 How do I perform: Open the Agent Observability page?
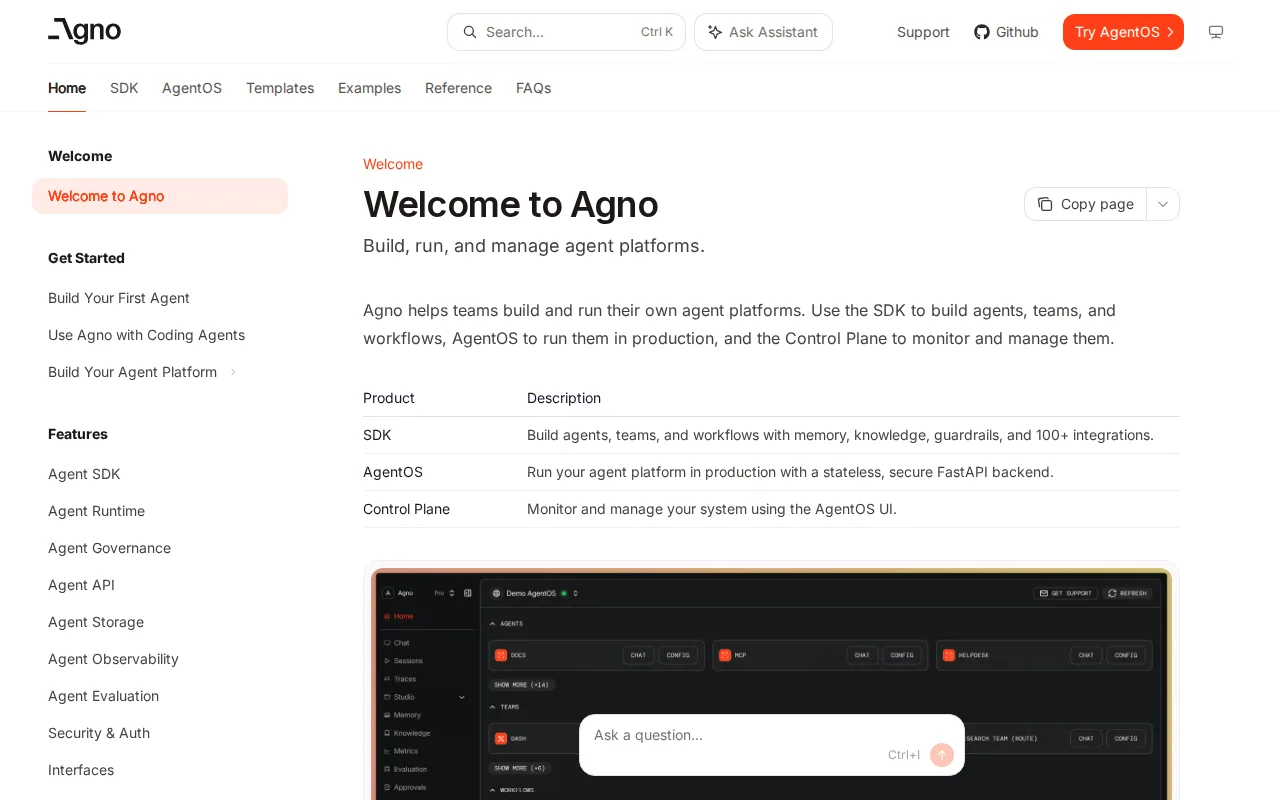[x=113, y=659]
